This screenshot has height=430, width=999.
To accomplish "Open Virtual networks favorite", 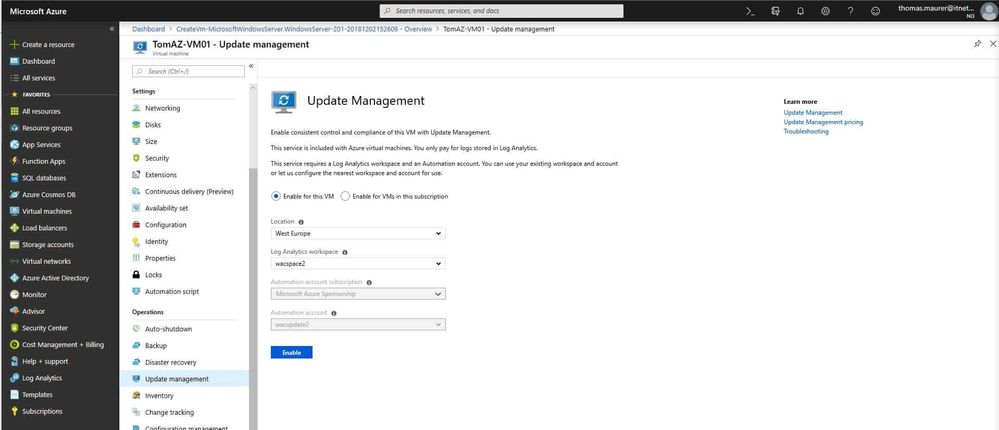I will tap(40, 261).
